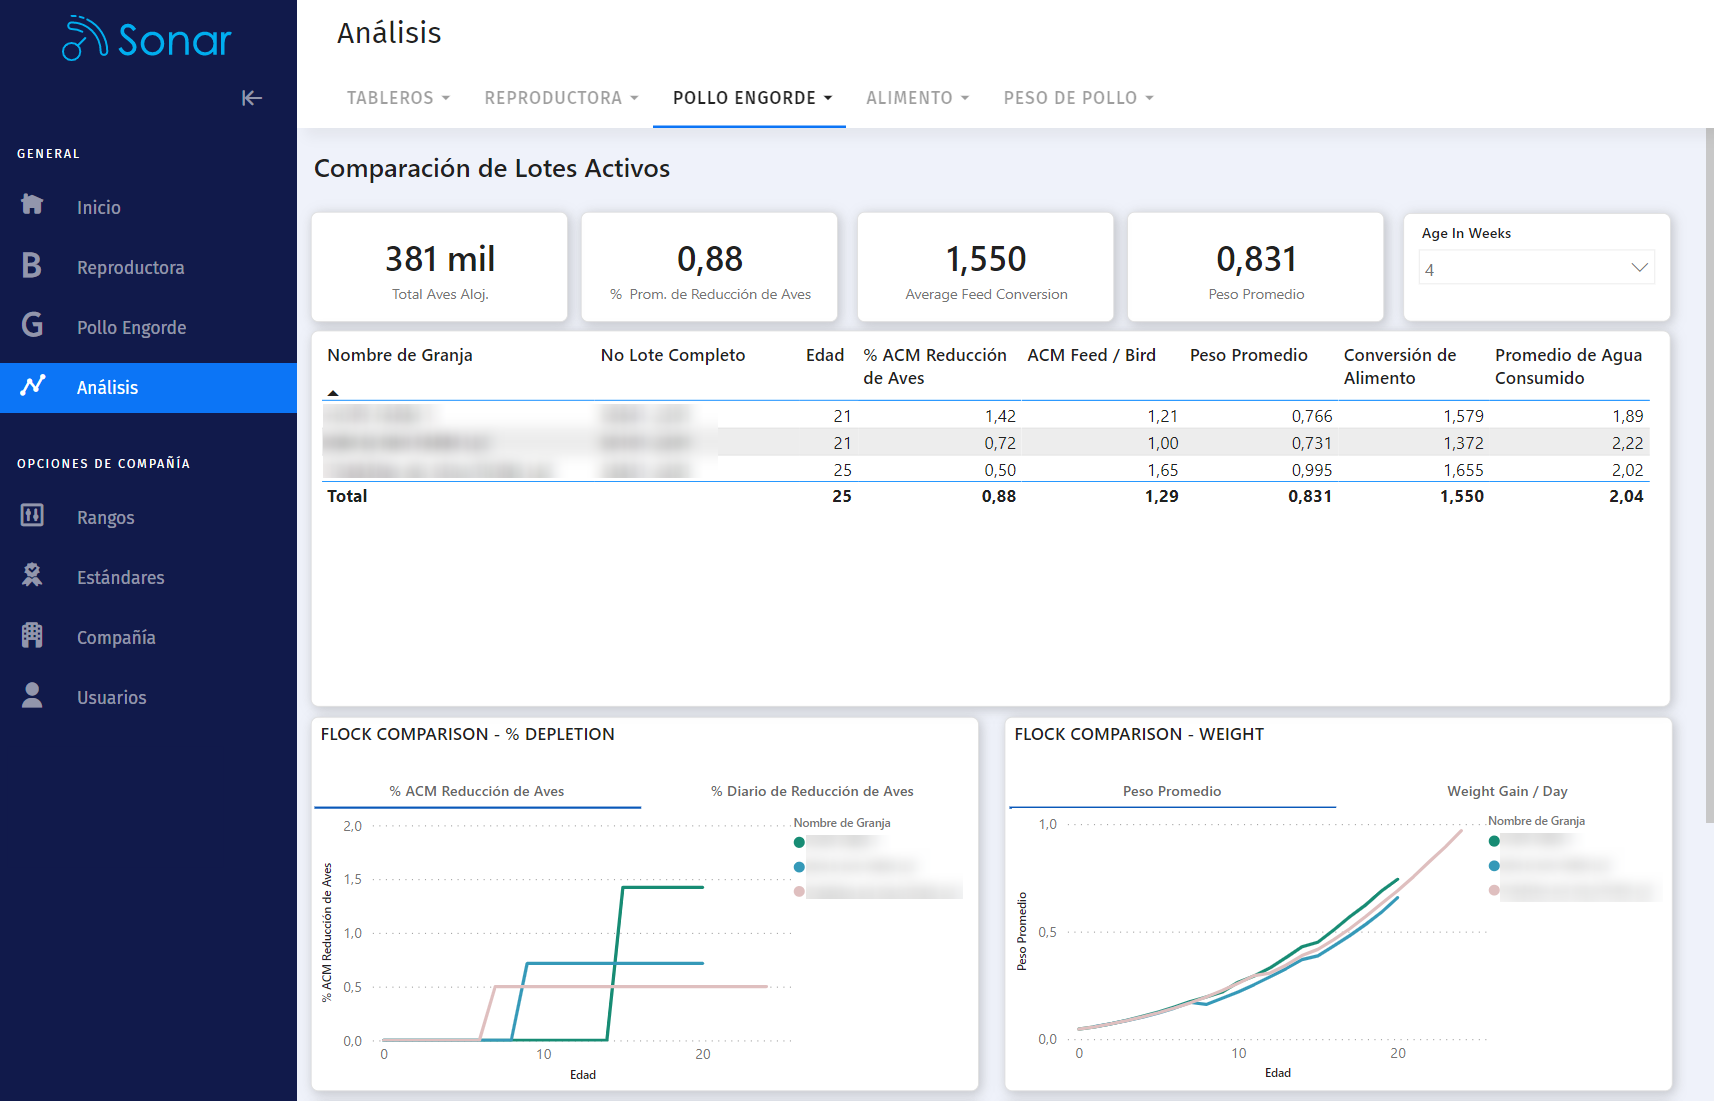The height and width of the screenshot is (1101, 1714).
Task: Click the Compañía building icon
Action: pyautogui.click(x=32, y=635)
